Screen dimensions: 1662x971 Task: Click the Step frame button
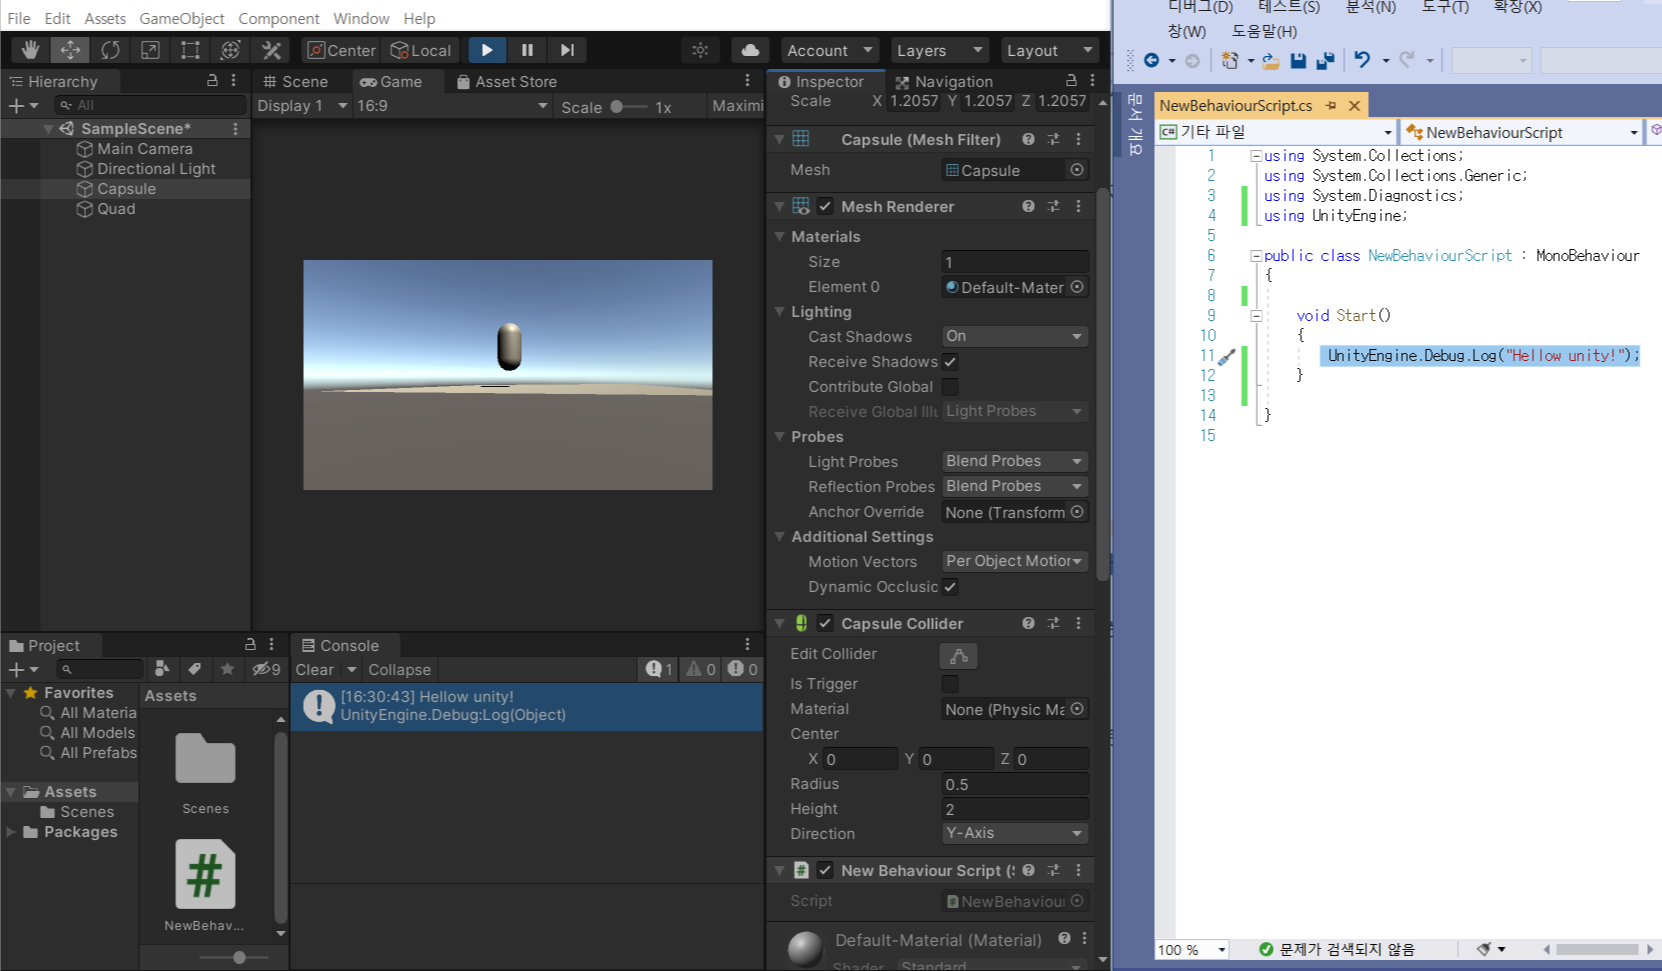click(x=567, y=50)
